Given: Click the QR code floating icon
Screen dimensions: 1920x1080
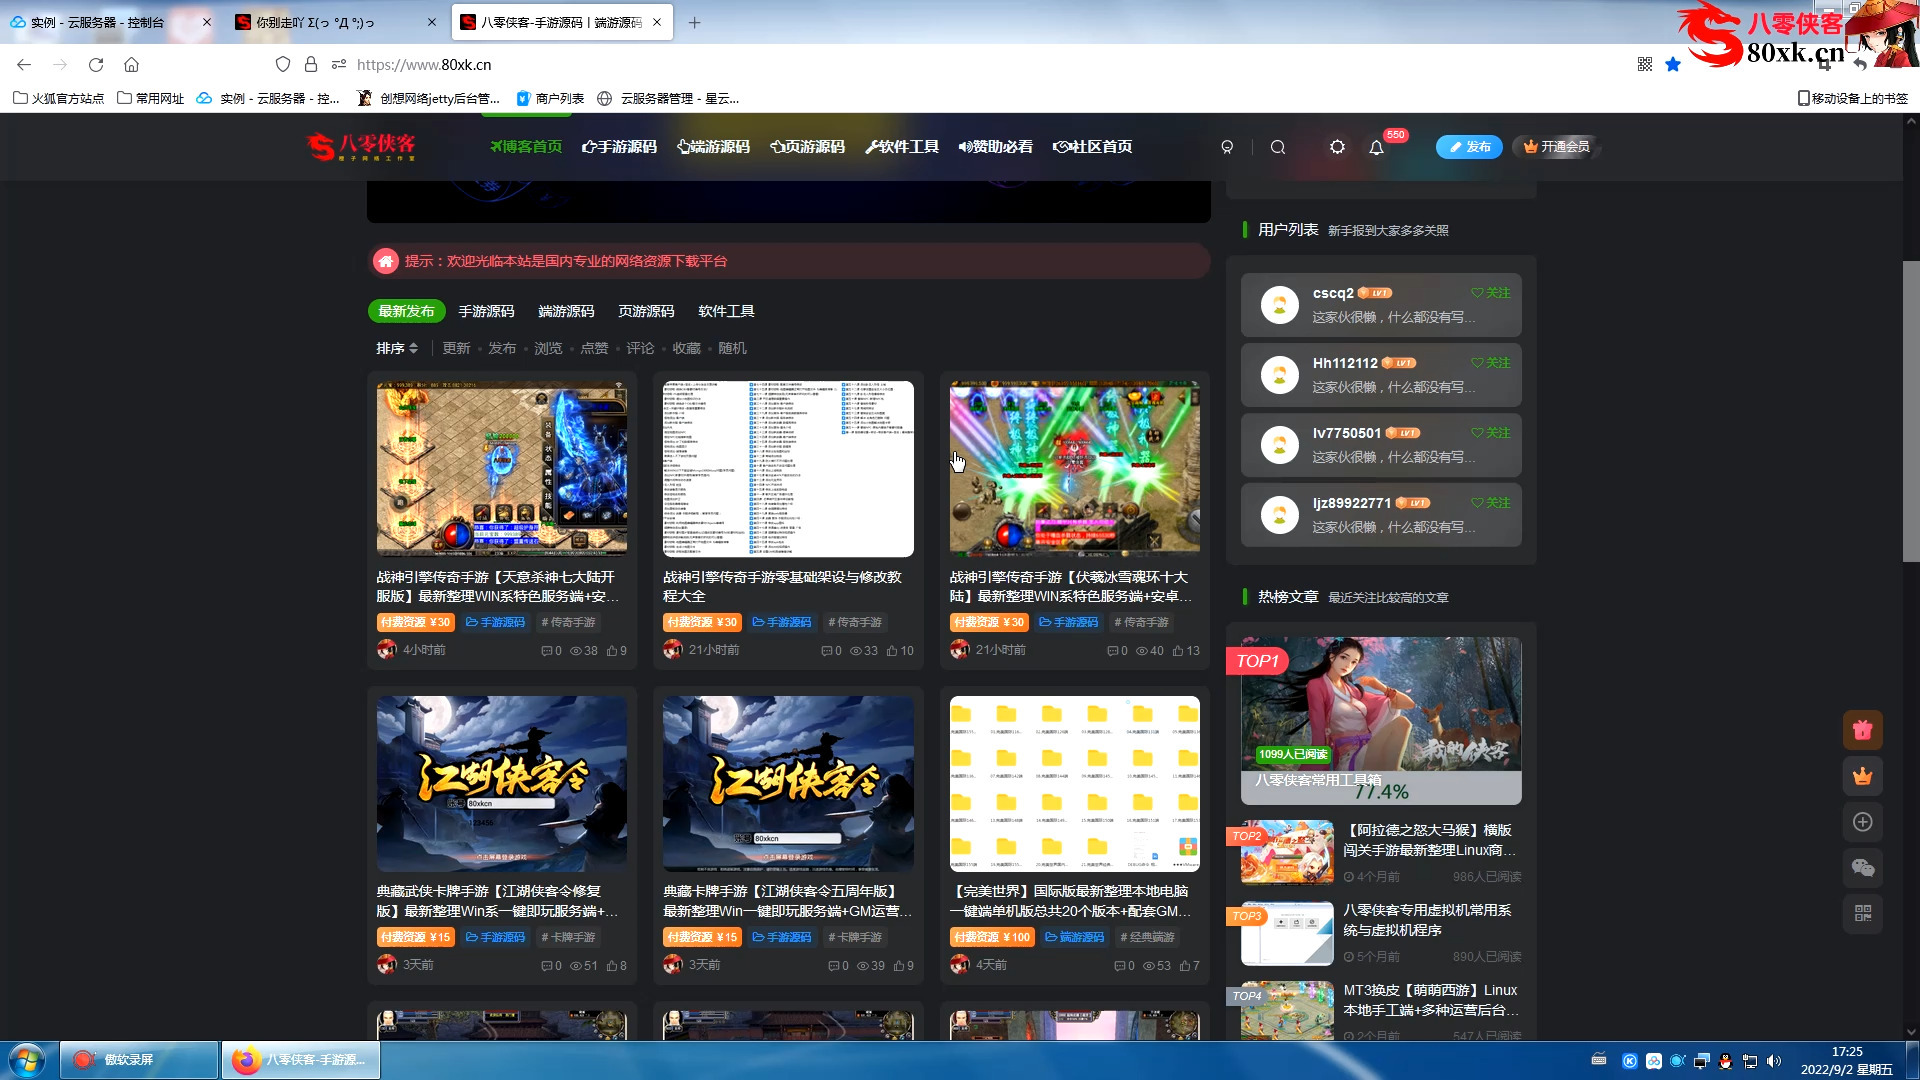Looking at the screenshot, I should [x=1862, y=914].
